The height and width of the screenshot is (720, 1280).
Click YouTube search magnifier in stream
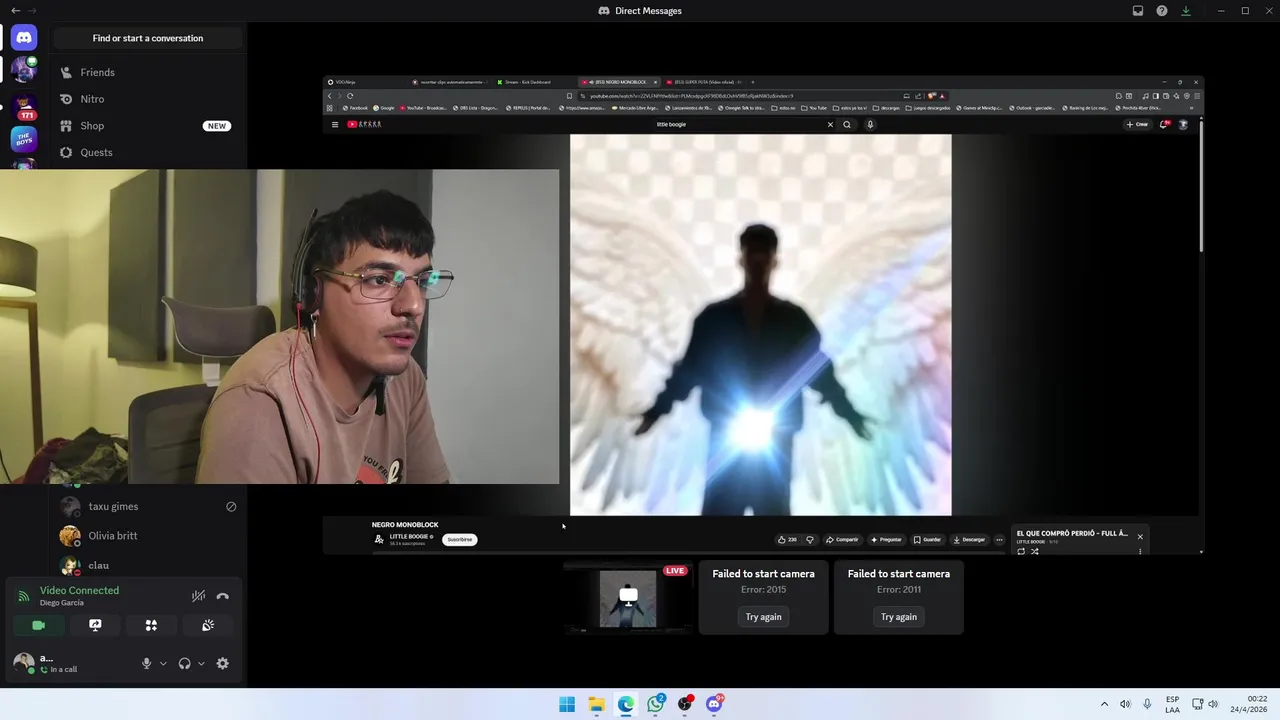point(847,125)
